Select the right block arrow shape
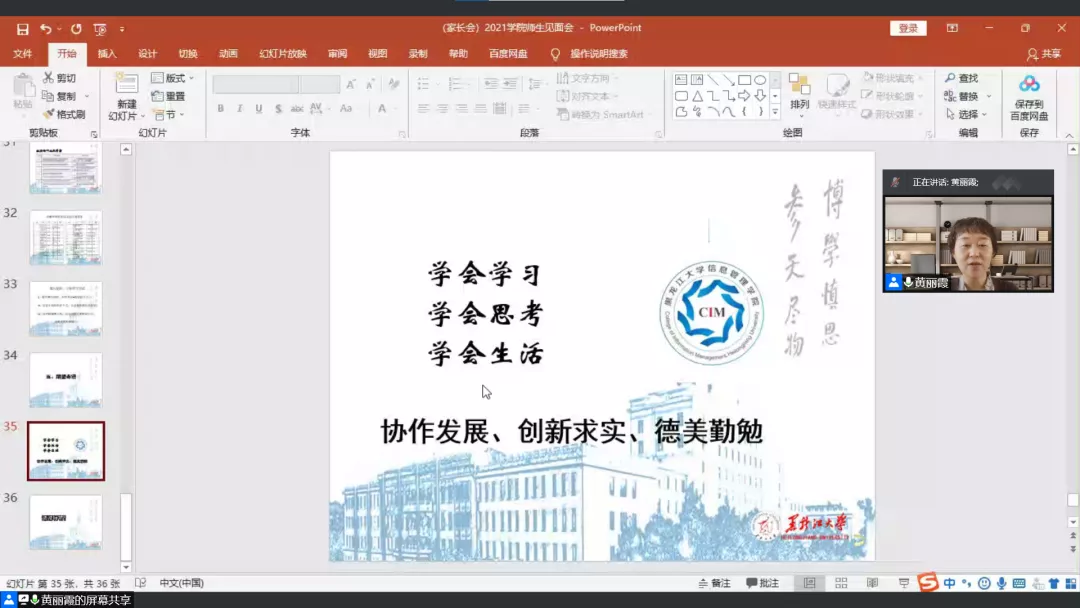Screen dimensions: 1080x608 pos(745,96)
